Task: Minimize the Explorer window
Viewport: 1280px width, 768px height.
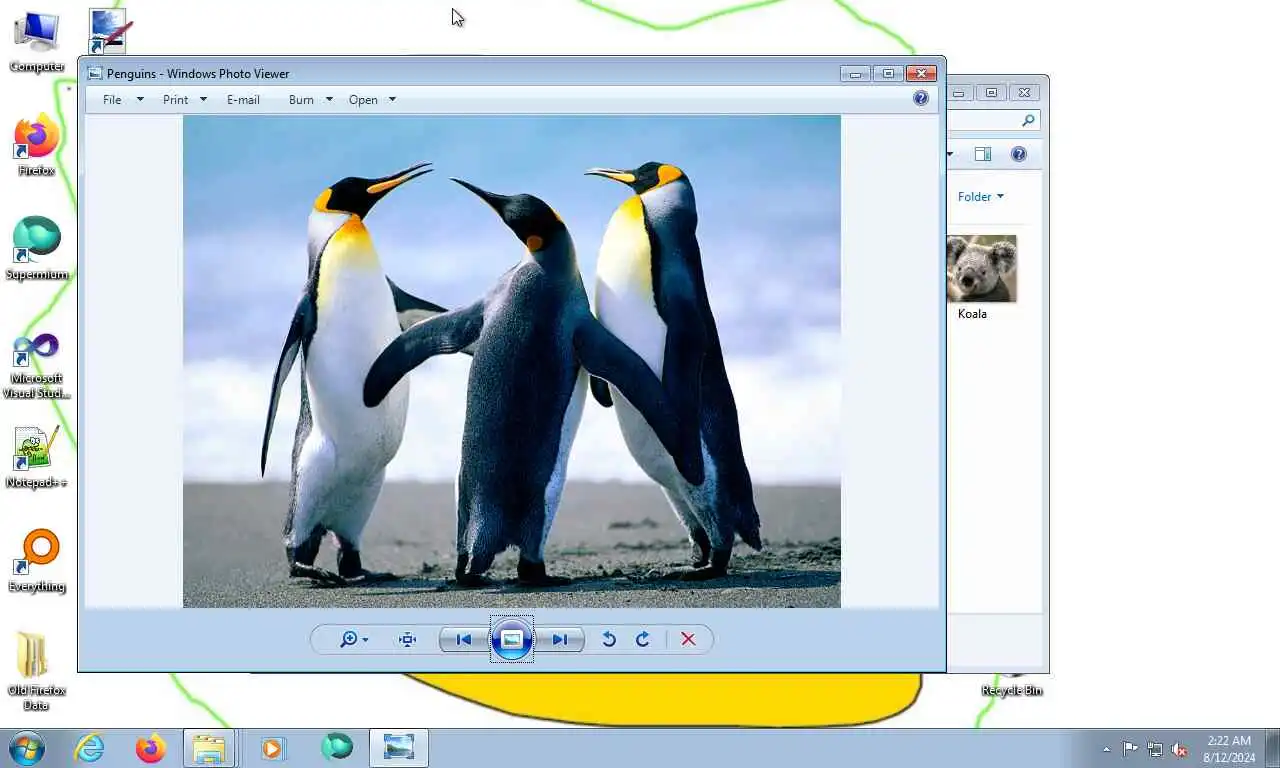Action: [958, 93]
